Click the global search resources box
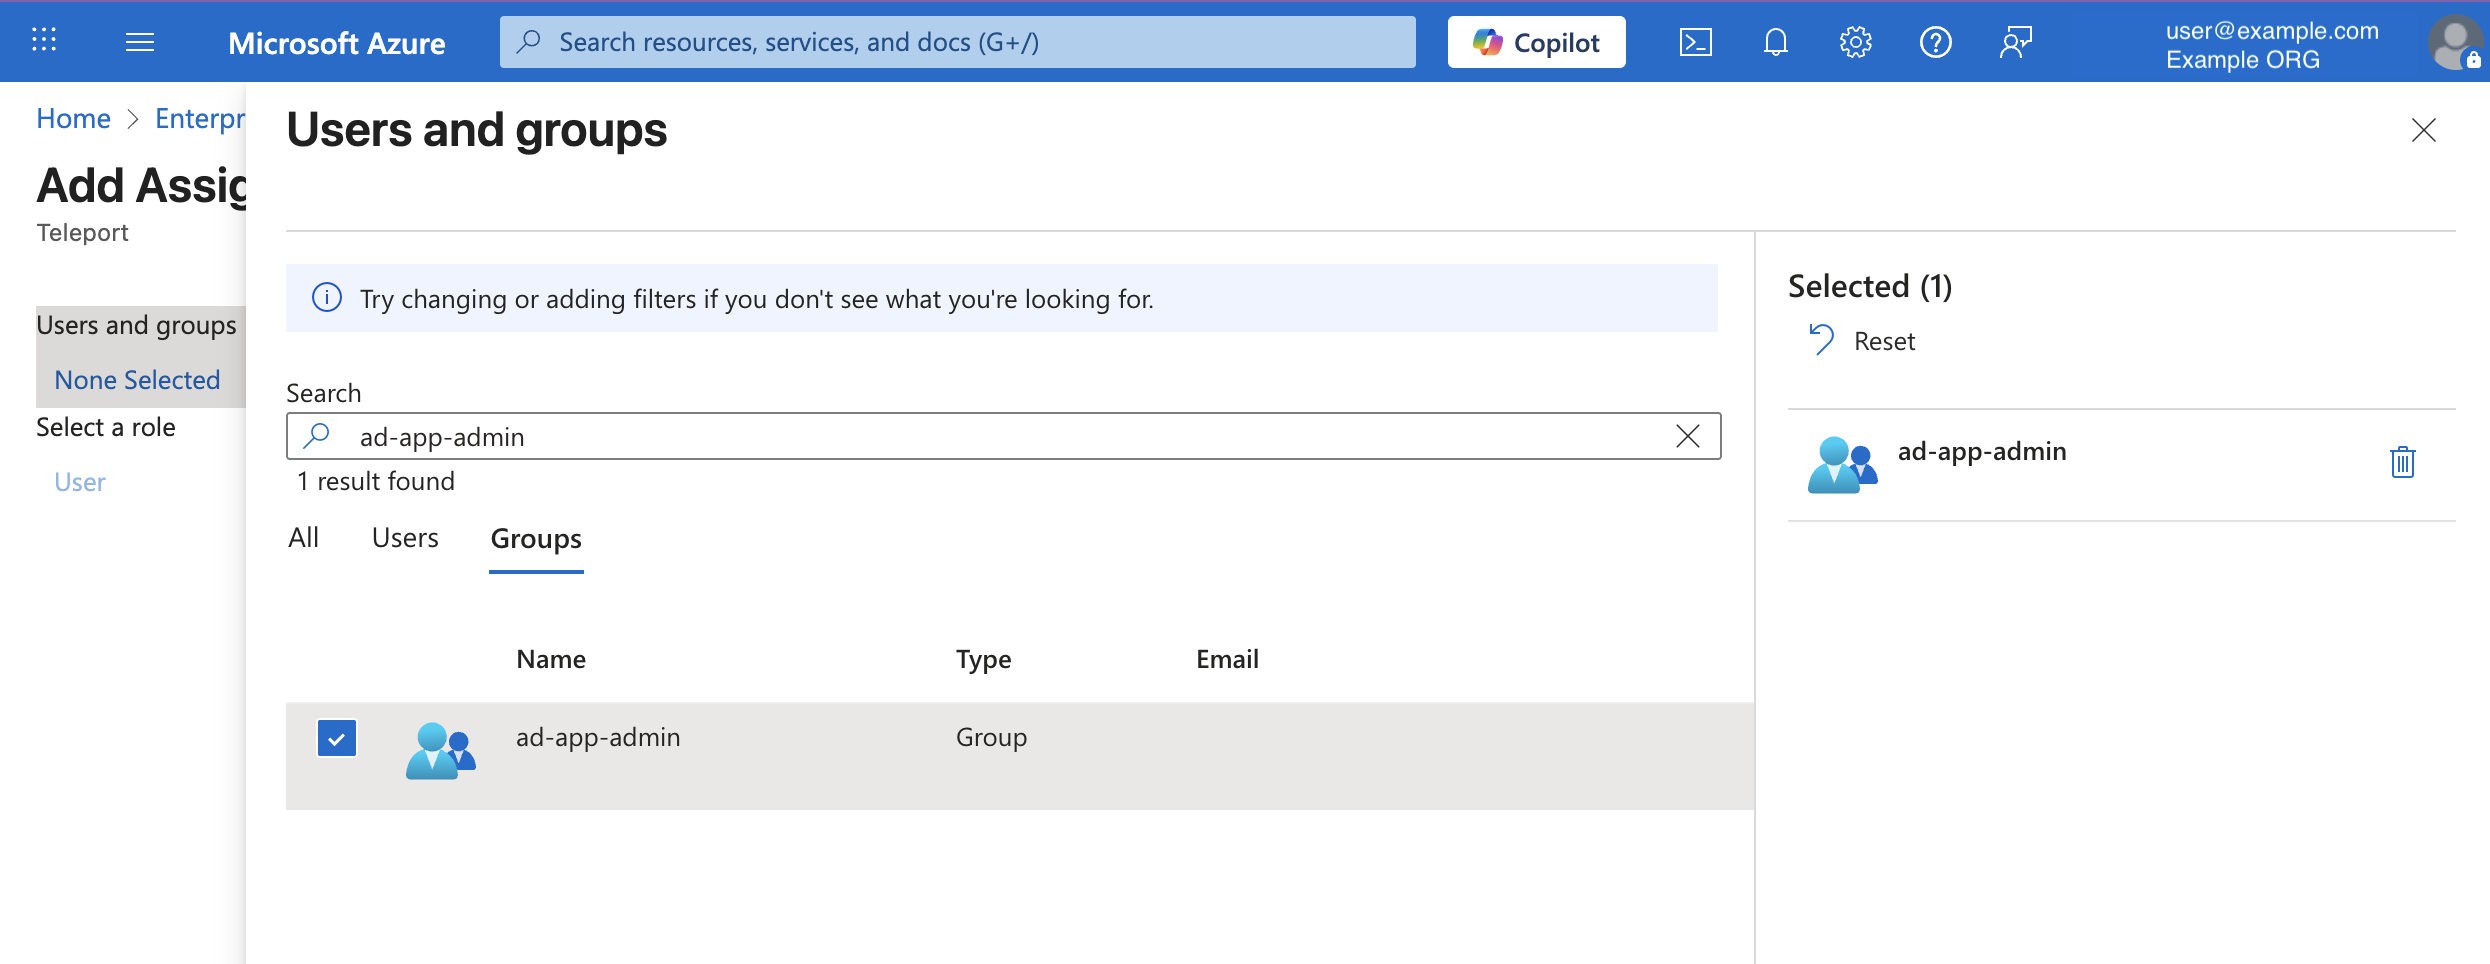This screenshot has height=964, width=2490. pyautogui.click(x=957, y=42)
